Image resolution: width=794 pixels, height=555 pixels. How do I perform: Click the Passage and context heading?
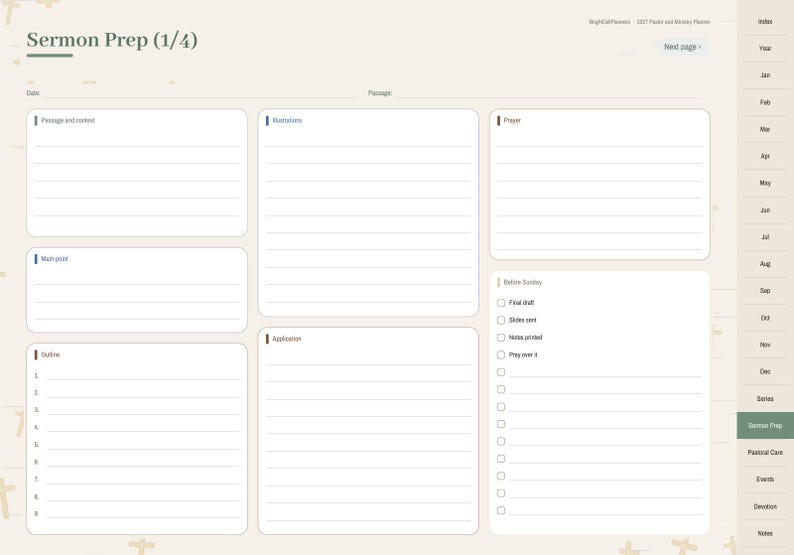click(68, 121)
